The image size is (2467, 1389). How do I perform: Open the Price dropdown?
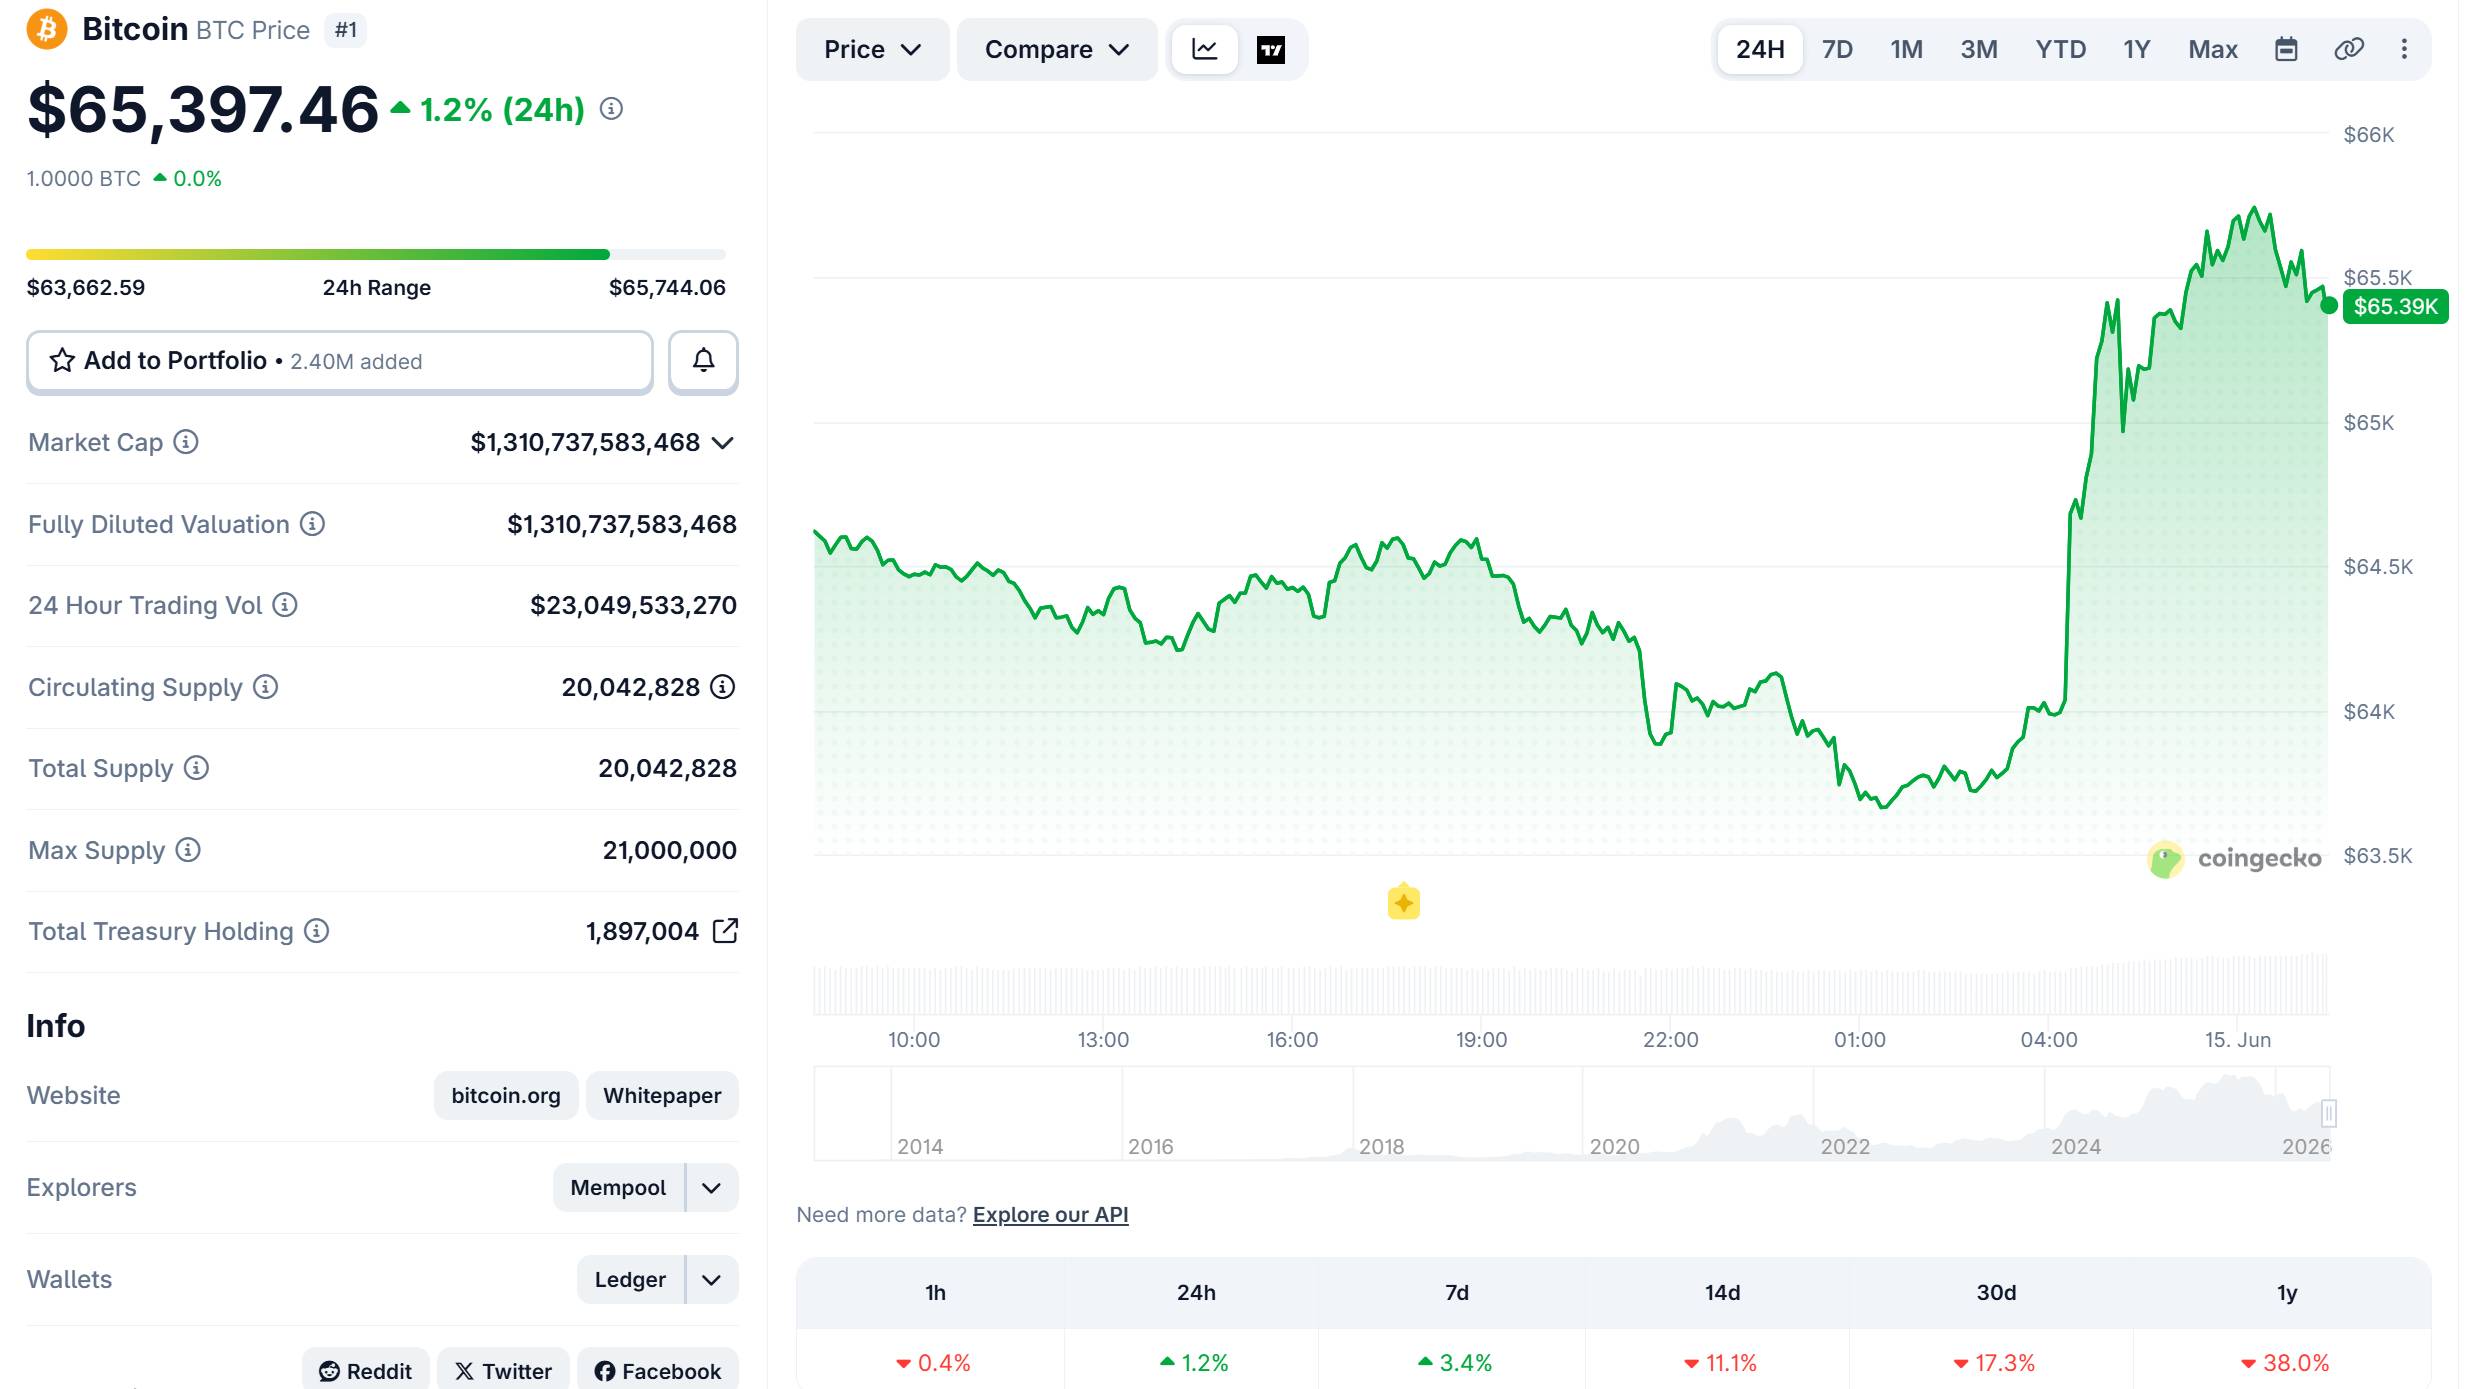tap(872, 49)
